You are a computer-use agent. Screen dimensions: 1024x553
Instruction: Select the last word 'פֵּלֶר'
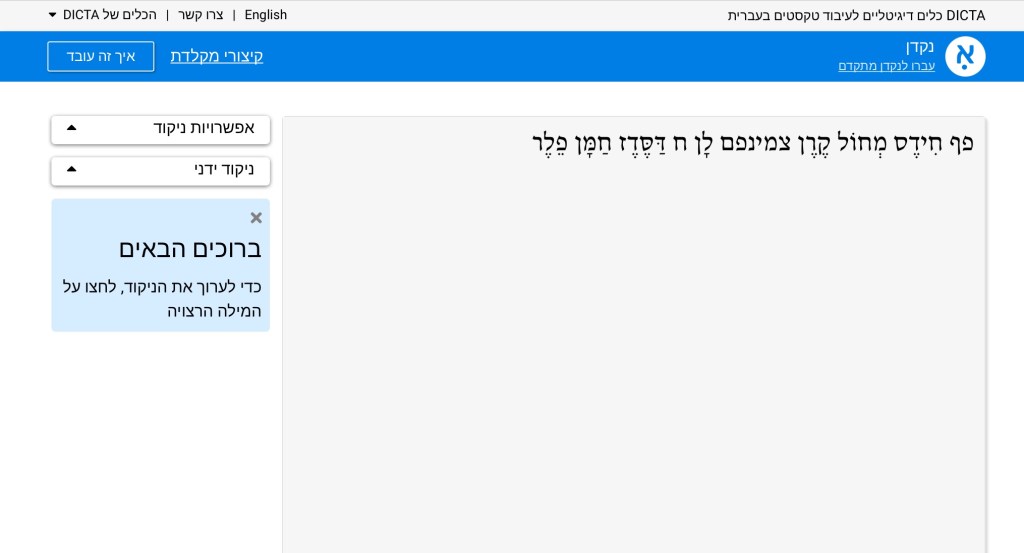click(x=549, y=143)
